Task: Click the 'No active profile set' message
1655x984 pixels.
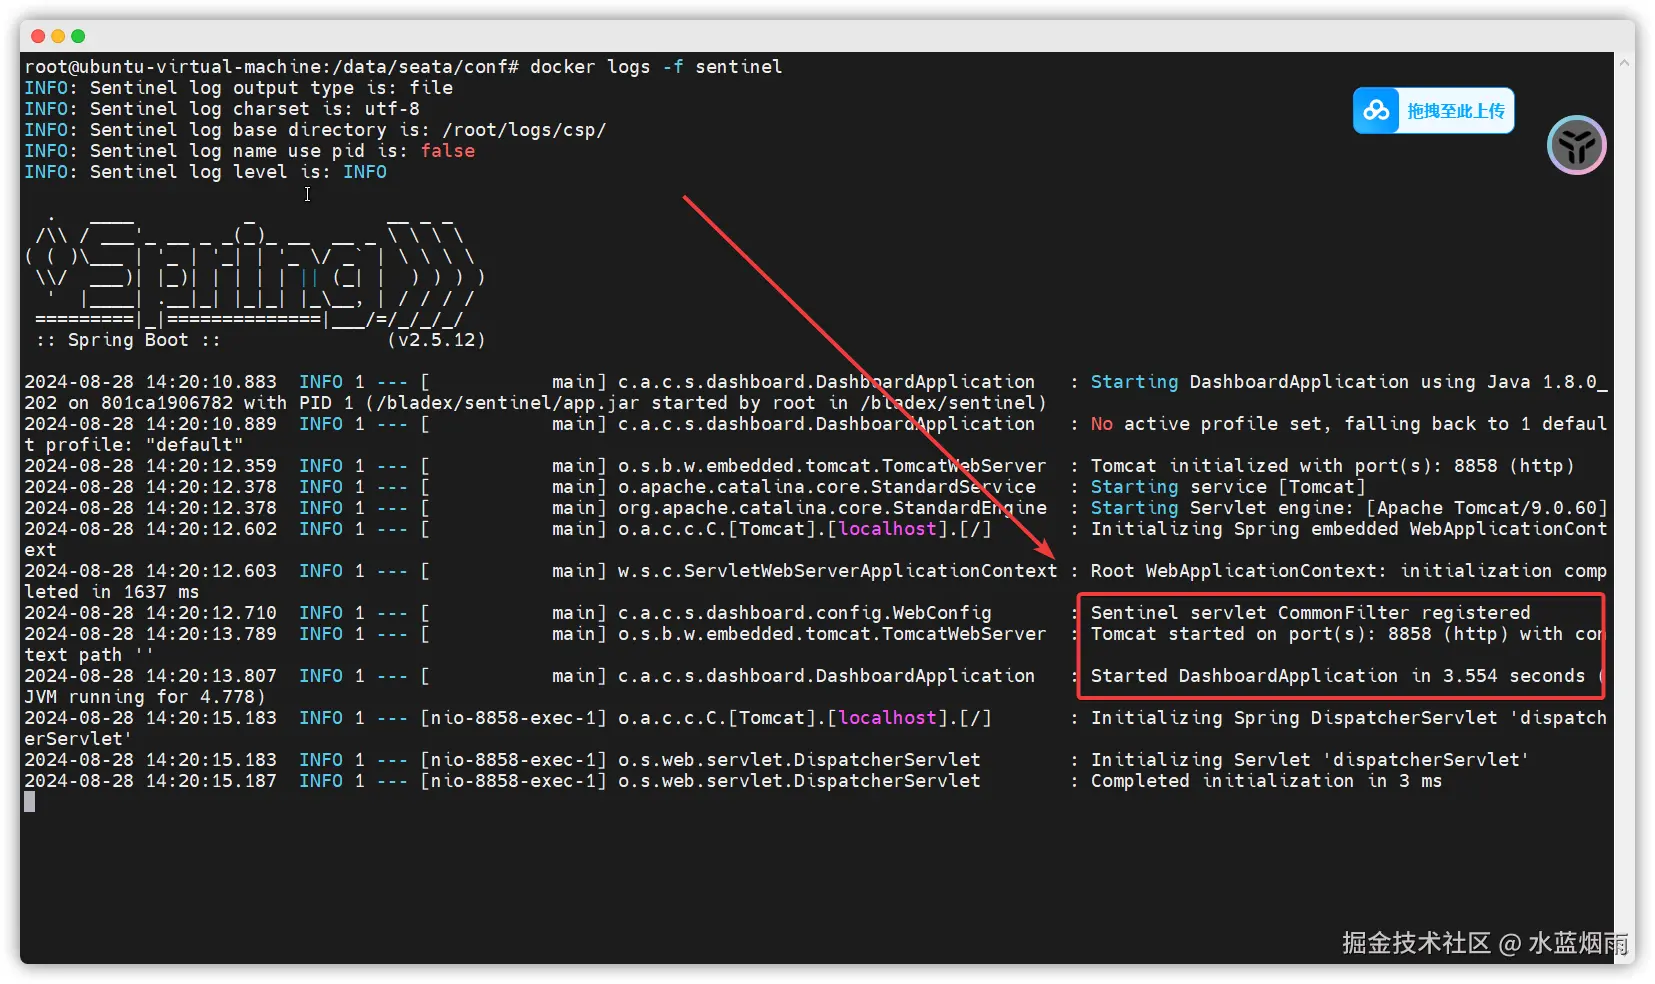Action: pyautogui.click(x=1349, y=424)
